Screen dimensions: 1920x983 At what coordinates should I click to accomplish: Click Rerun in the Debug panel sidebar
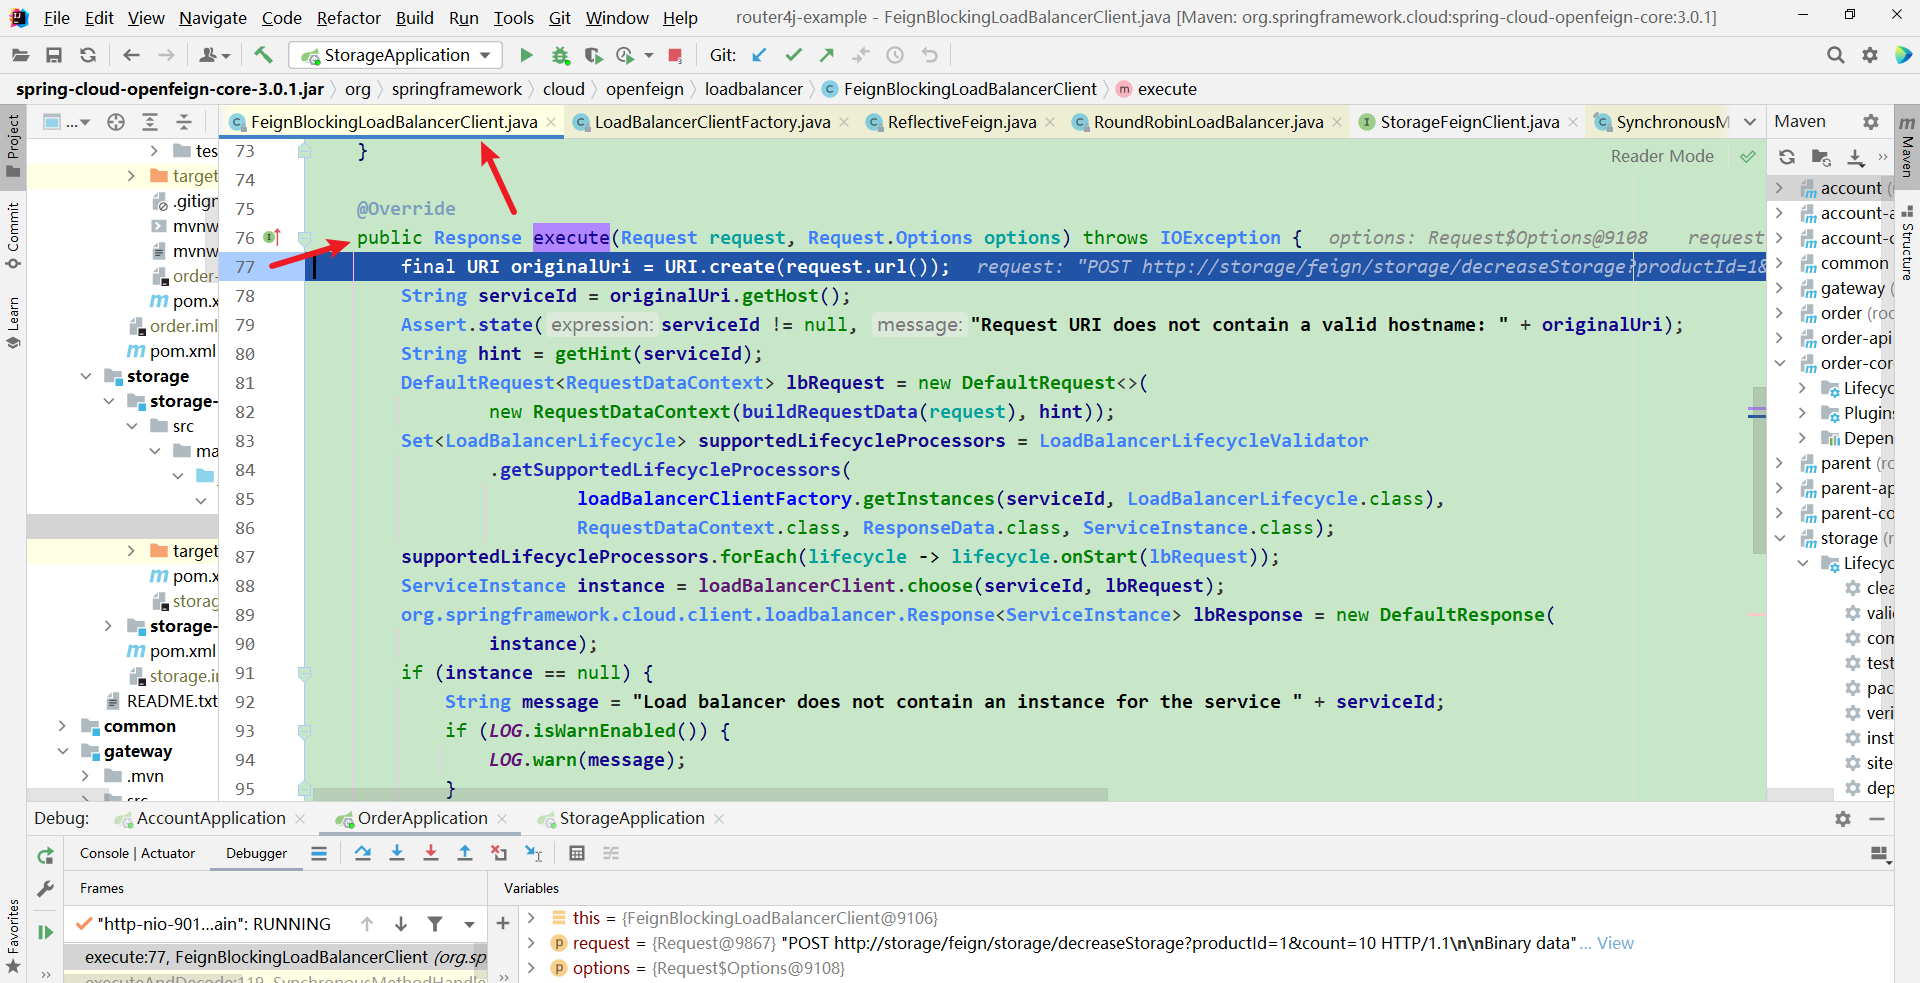44,856
